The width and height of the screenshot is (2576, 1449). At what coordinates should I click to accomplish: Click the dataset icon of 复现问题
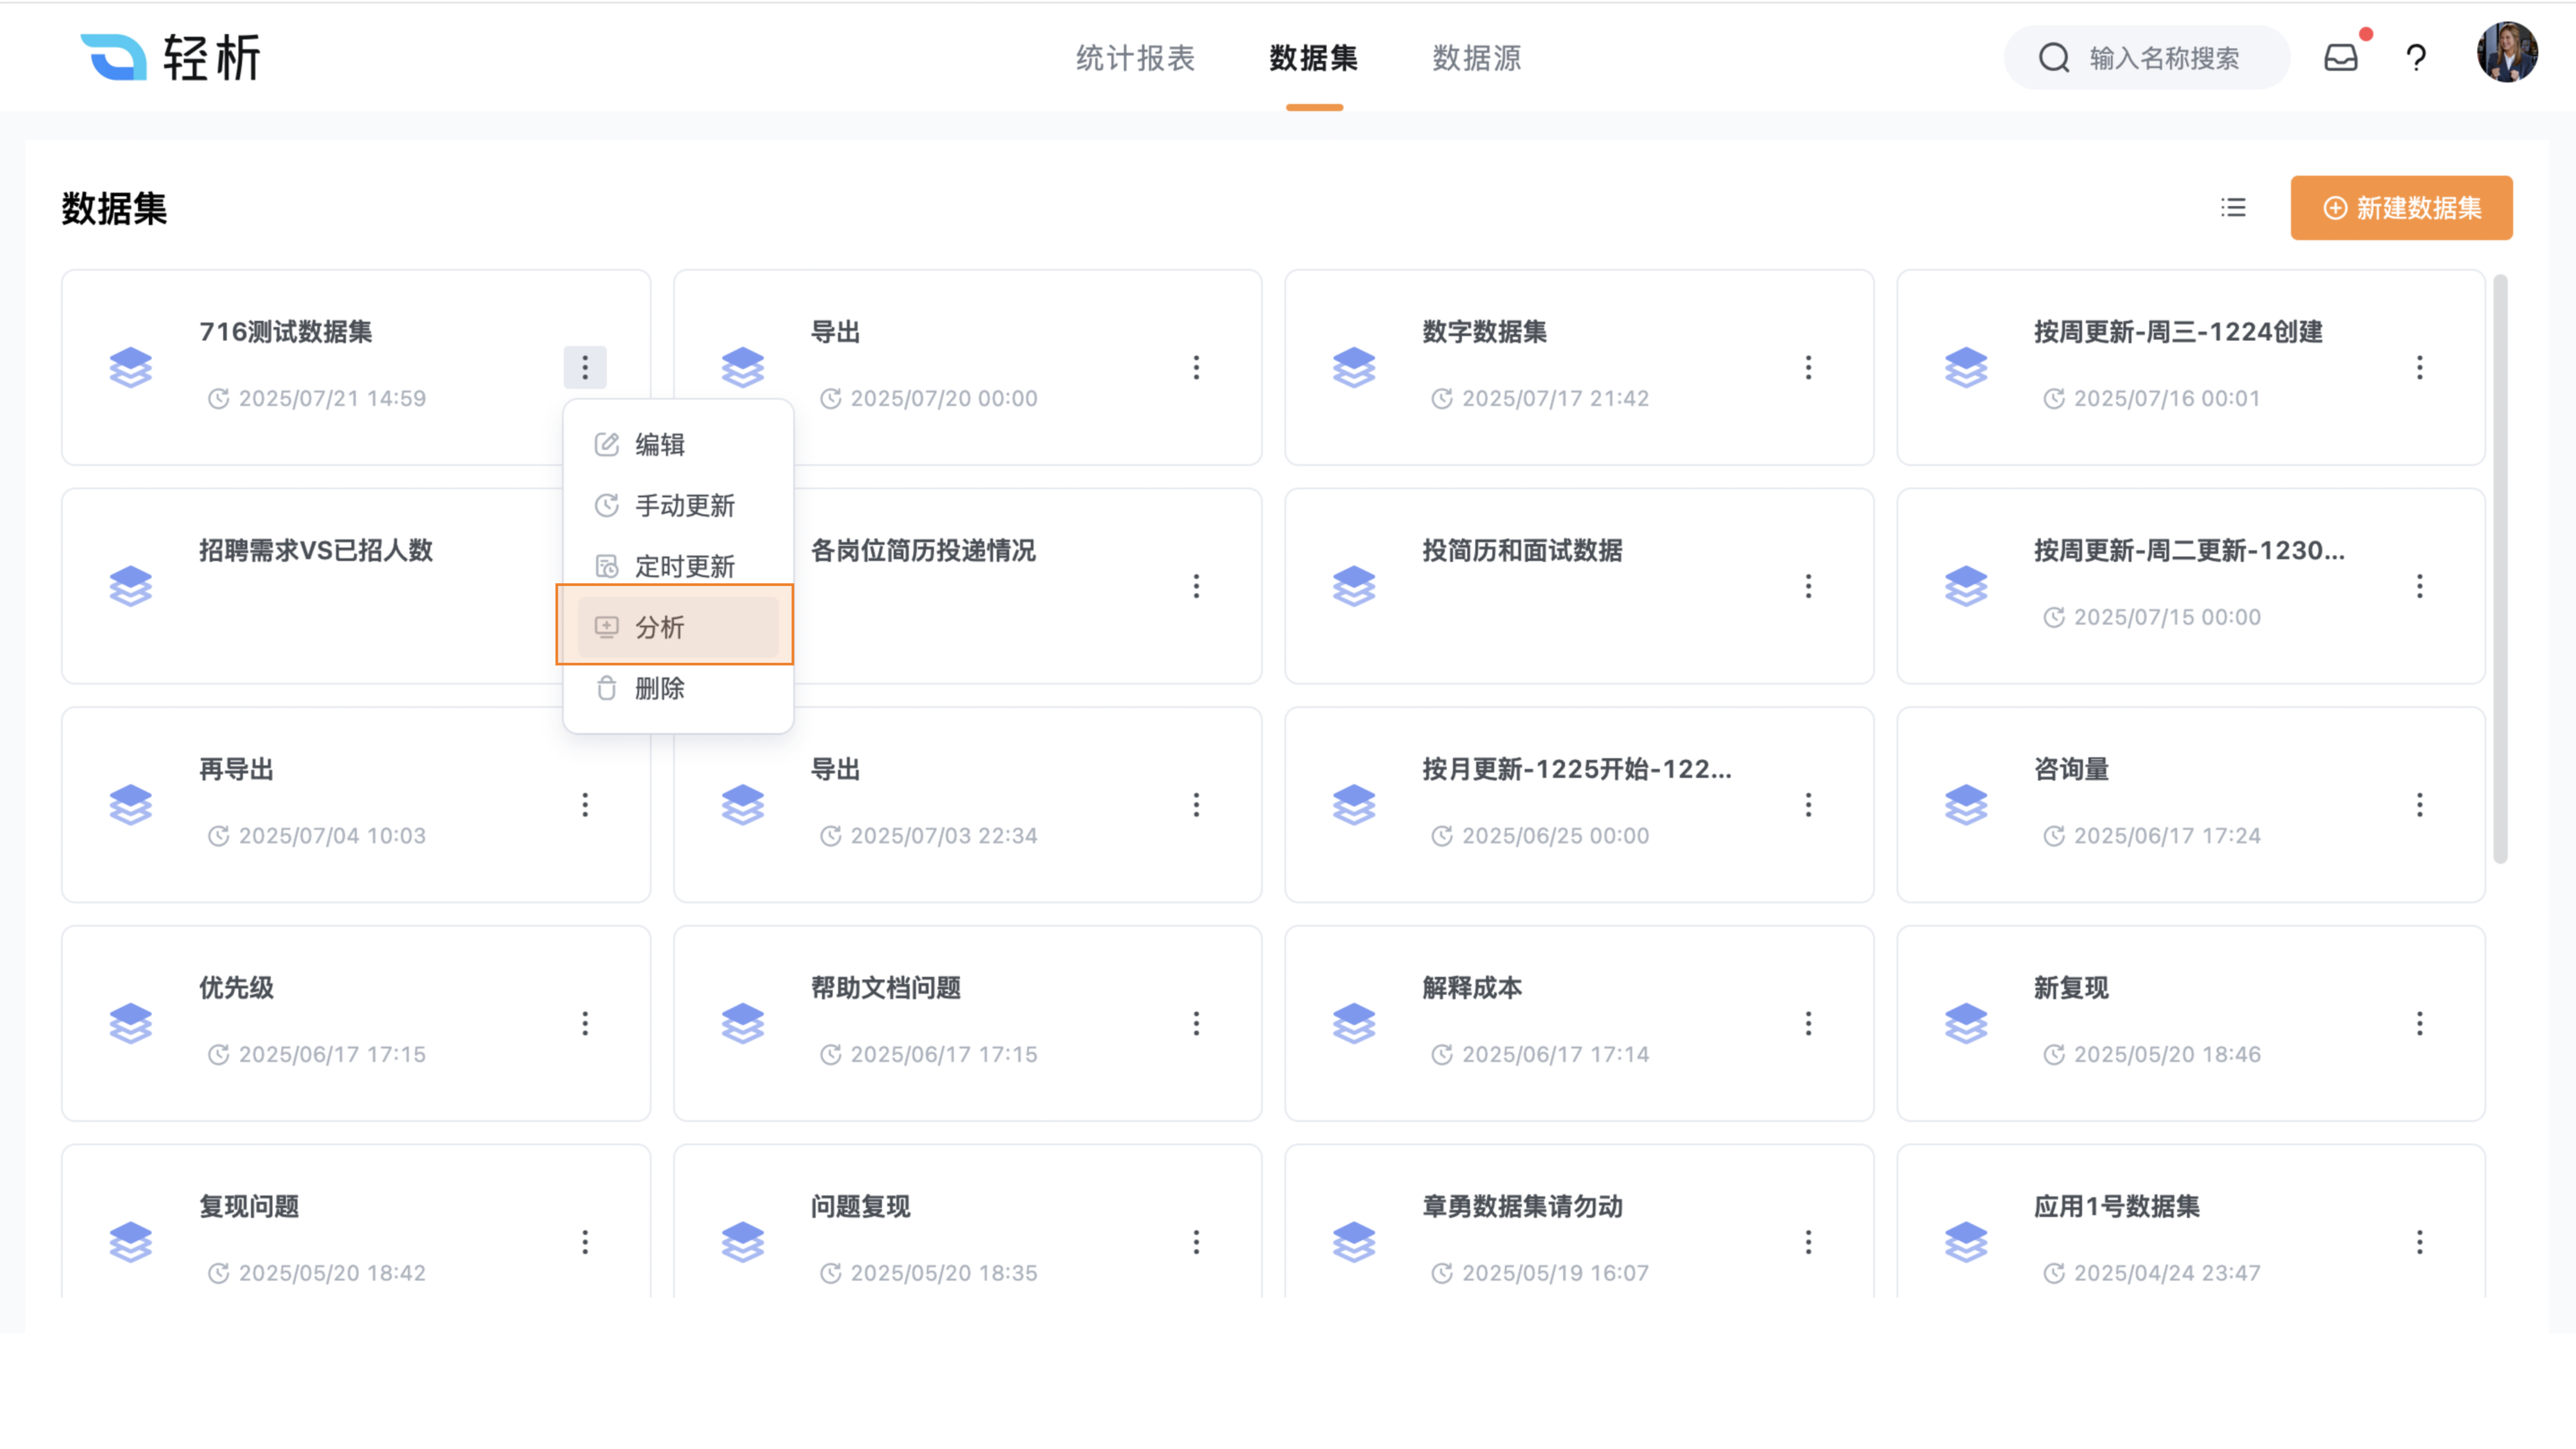click(131, 1242)
